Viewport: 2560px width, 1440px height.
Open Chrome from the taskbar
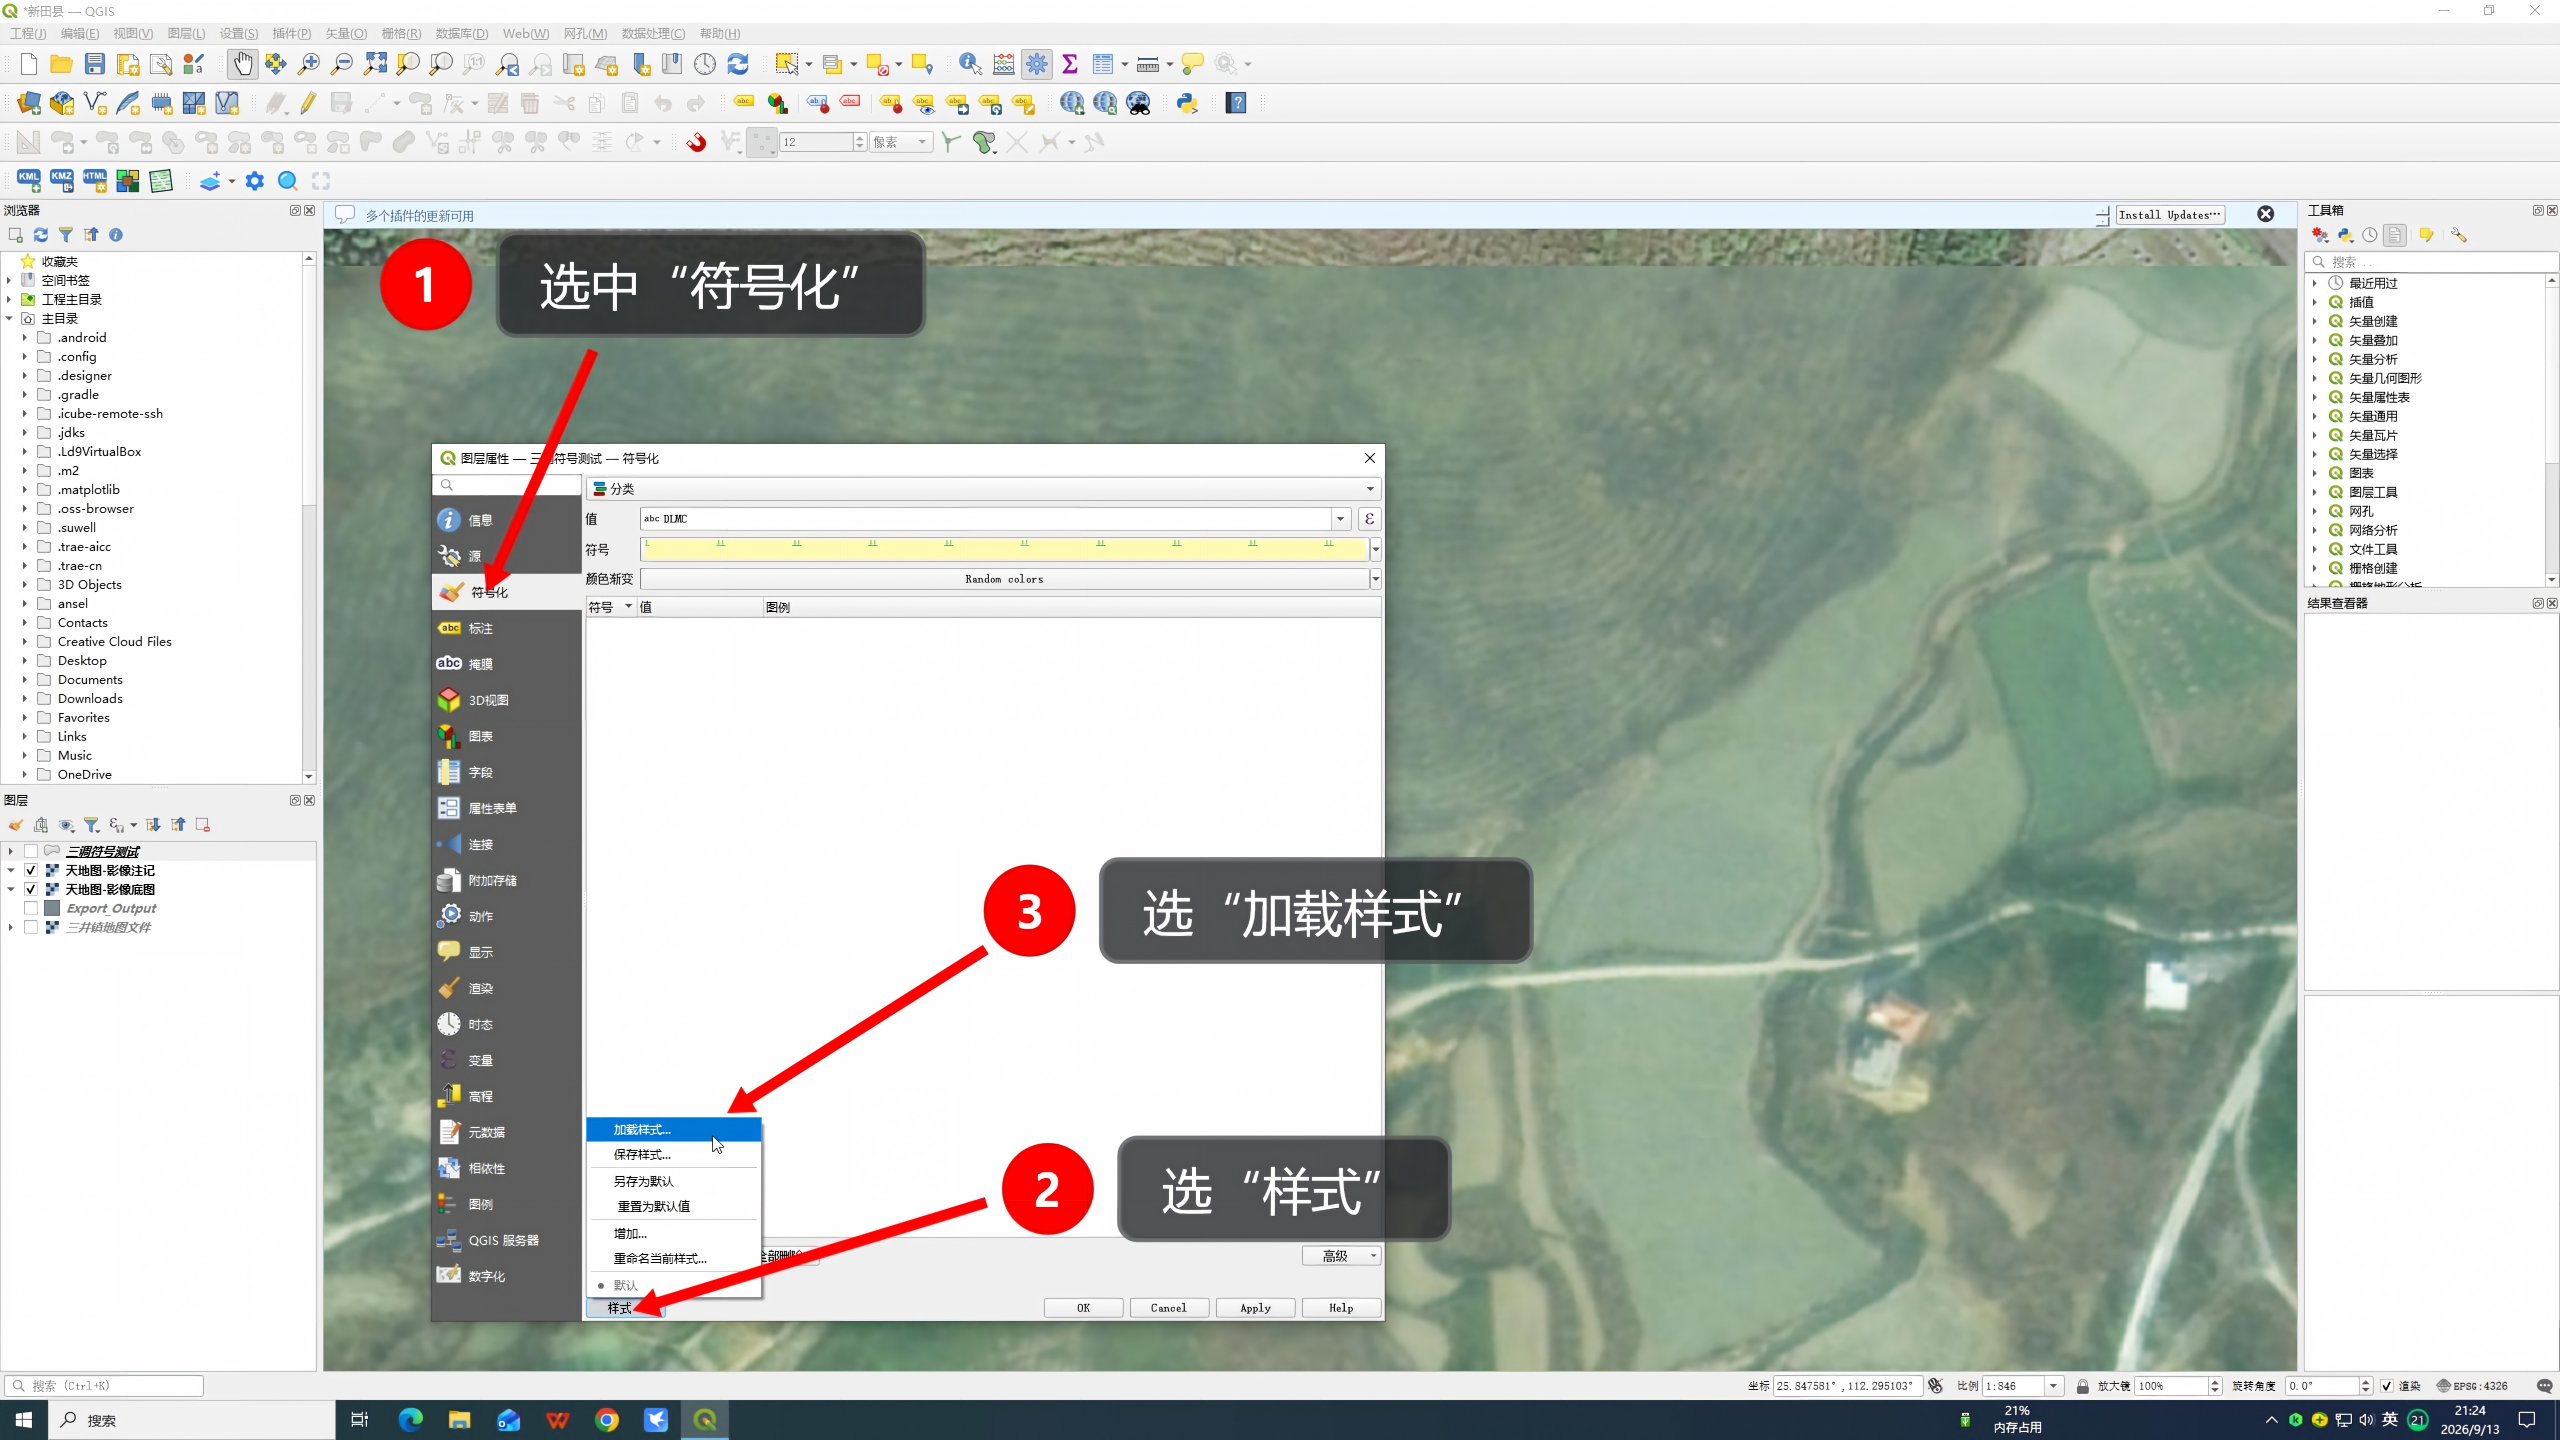click(607, 1420)
